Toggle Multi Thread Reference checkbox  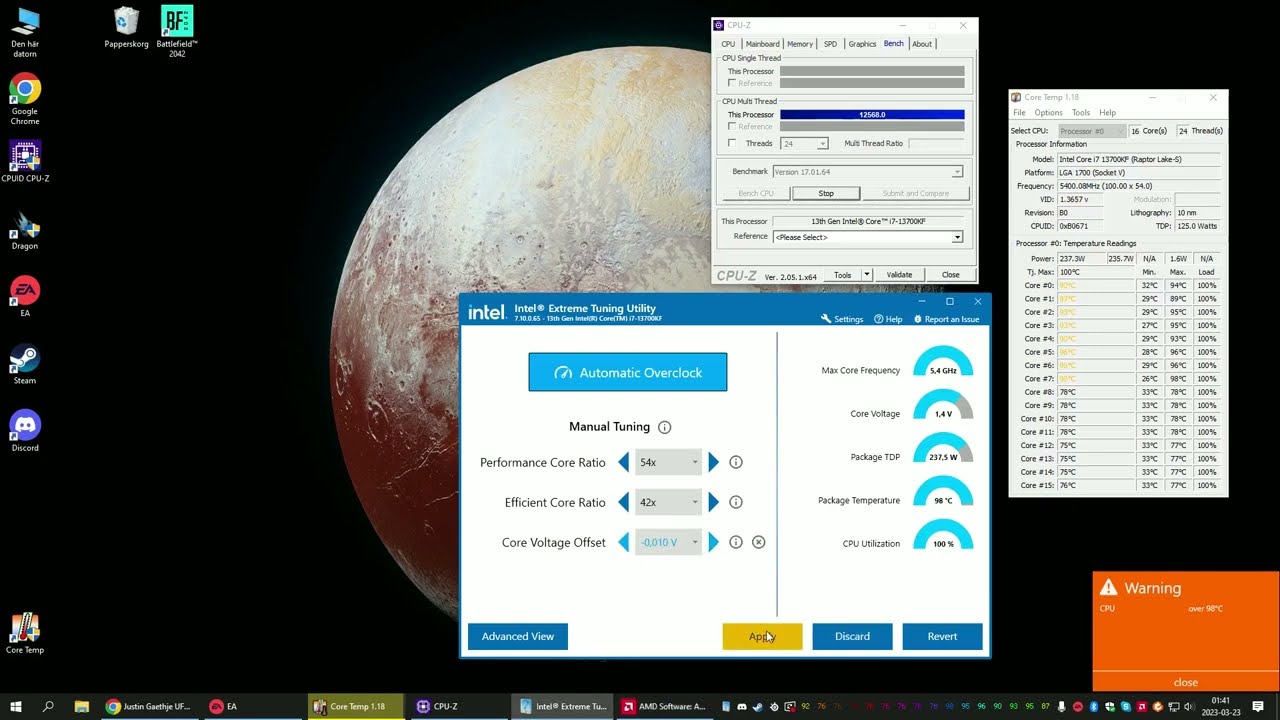pyautogui.click(x=732, y=126)
